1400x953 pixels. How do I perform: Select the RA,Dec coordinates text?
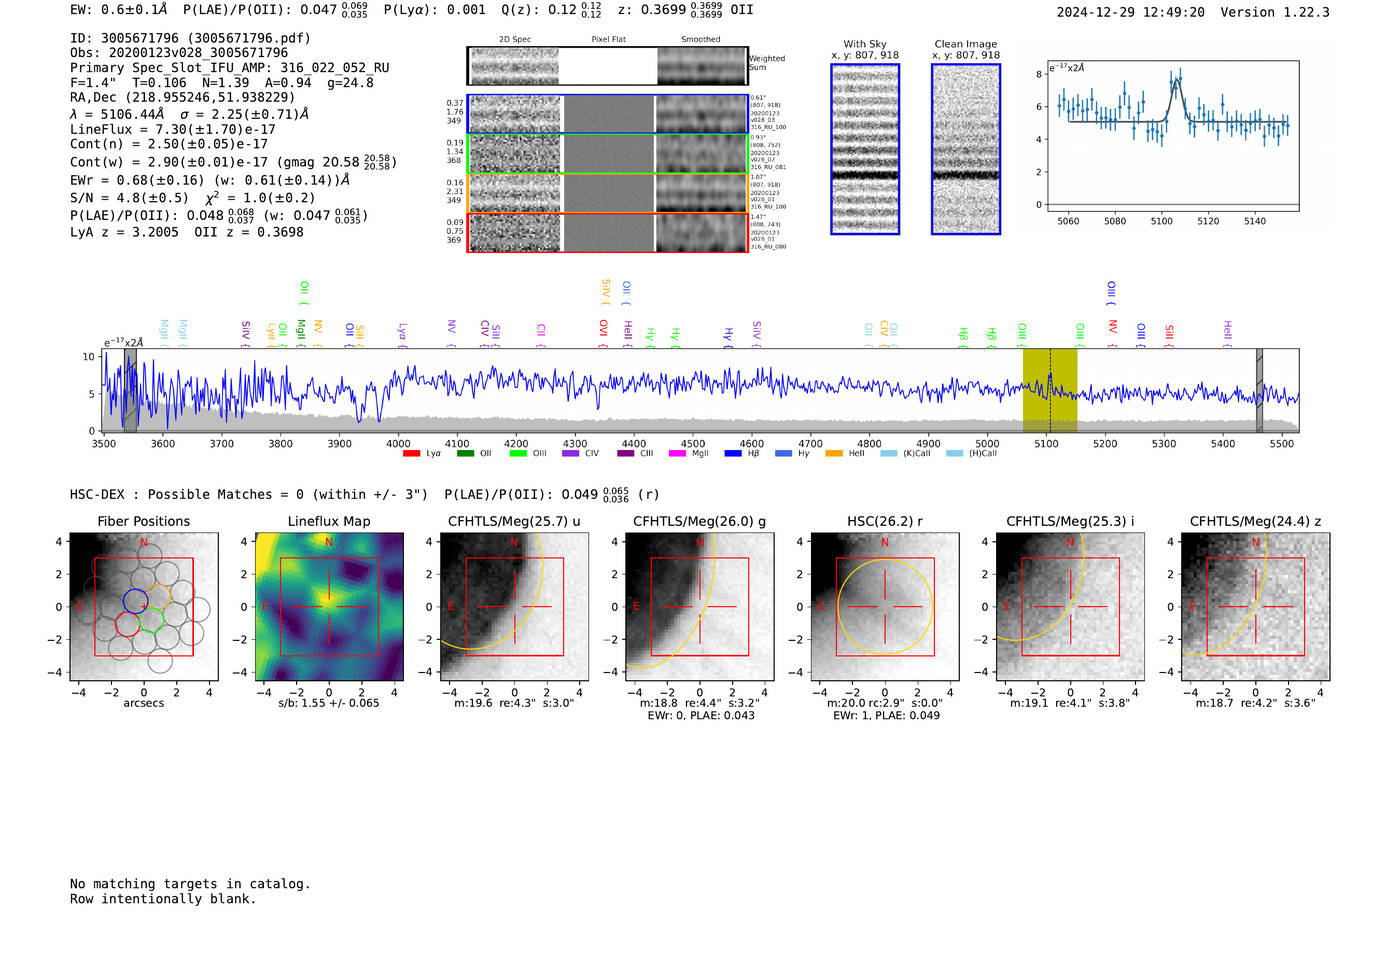183,98
